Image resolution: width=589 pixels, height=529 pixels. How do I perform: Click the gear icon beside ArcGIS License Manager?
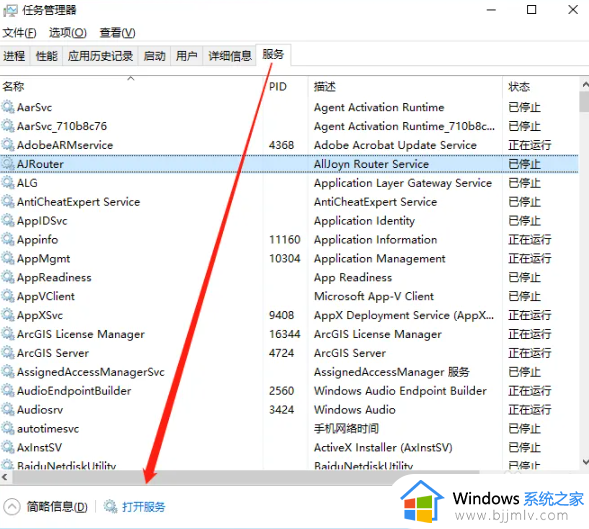8,334
